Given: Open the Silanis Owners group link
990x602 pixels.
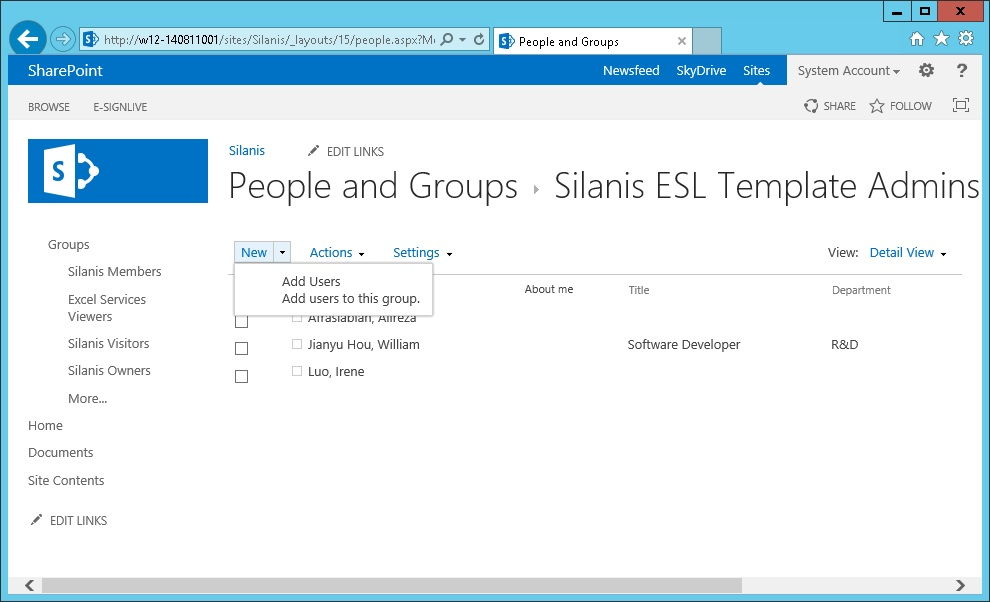Looking at the screenshot, I should coord(109,371).
